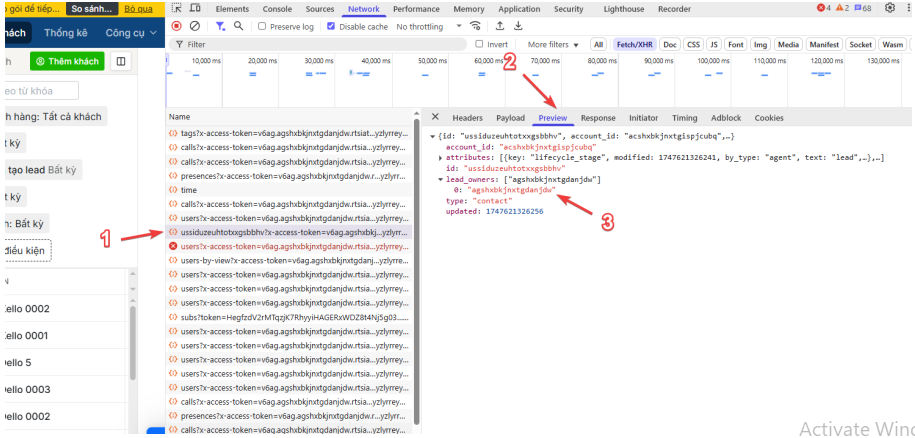Toggle the device toolbar icon
The height and width of the screenshot is (438, 915).
coord(195,9)
